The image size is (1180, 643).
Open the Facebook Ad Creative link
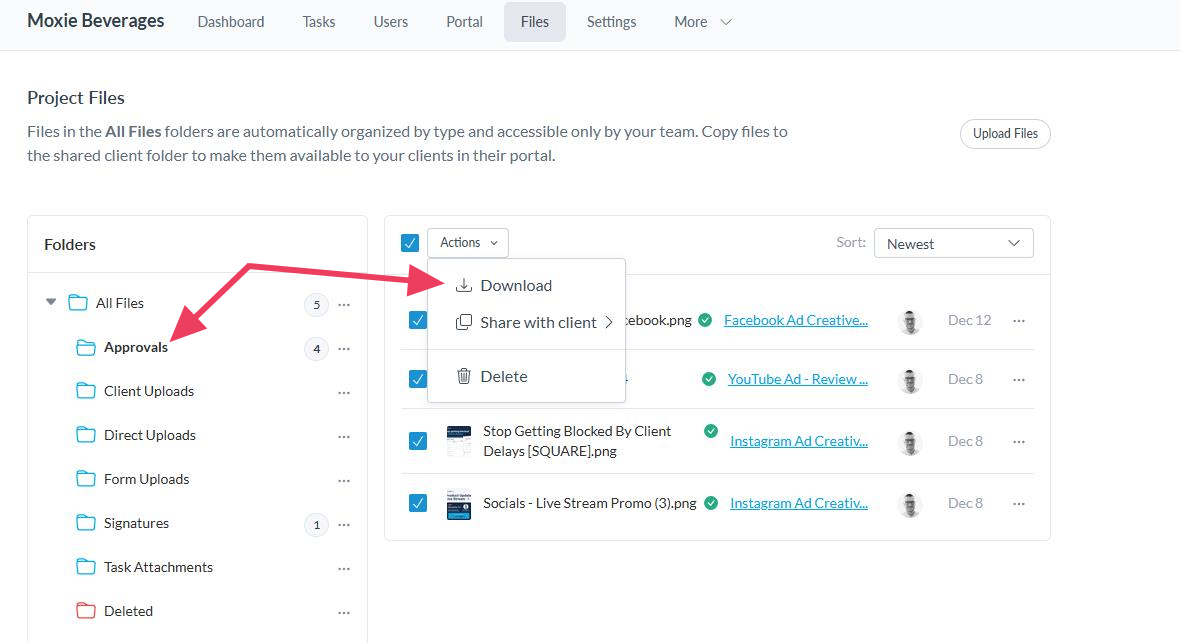pos(795,320)
